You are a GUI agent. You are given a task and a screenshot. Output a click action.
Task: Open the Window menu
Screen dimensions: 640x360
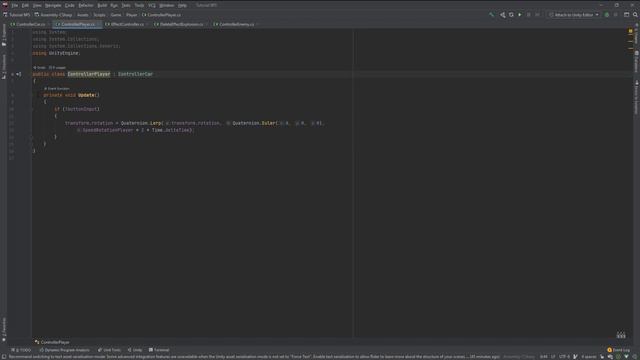coord(167,5)
